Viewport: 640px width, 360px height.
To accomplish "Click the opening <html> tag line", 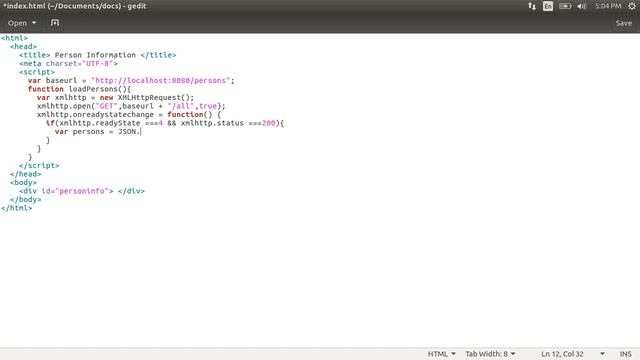I will [15, 38].
